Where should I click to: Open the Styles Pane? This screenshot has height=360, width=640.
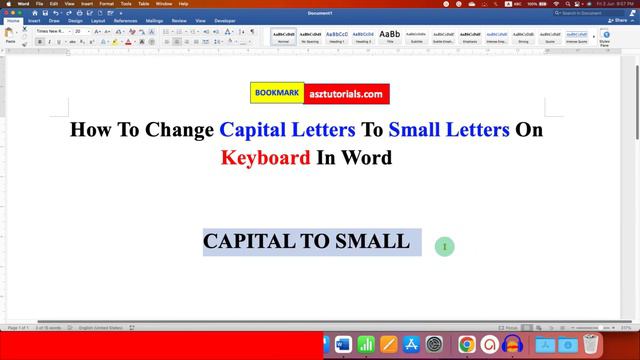(x=605, y=38)
